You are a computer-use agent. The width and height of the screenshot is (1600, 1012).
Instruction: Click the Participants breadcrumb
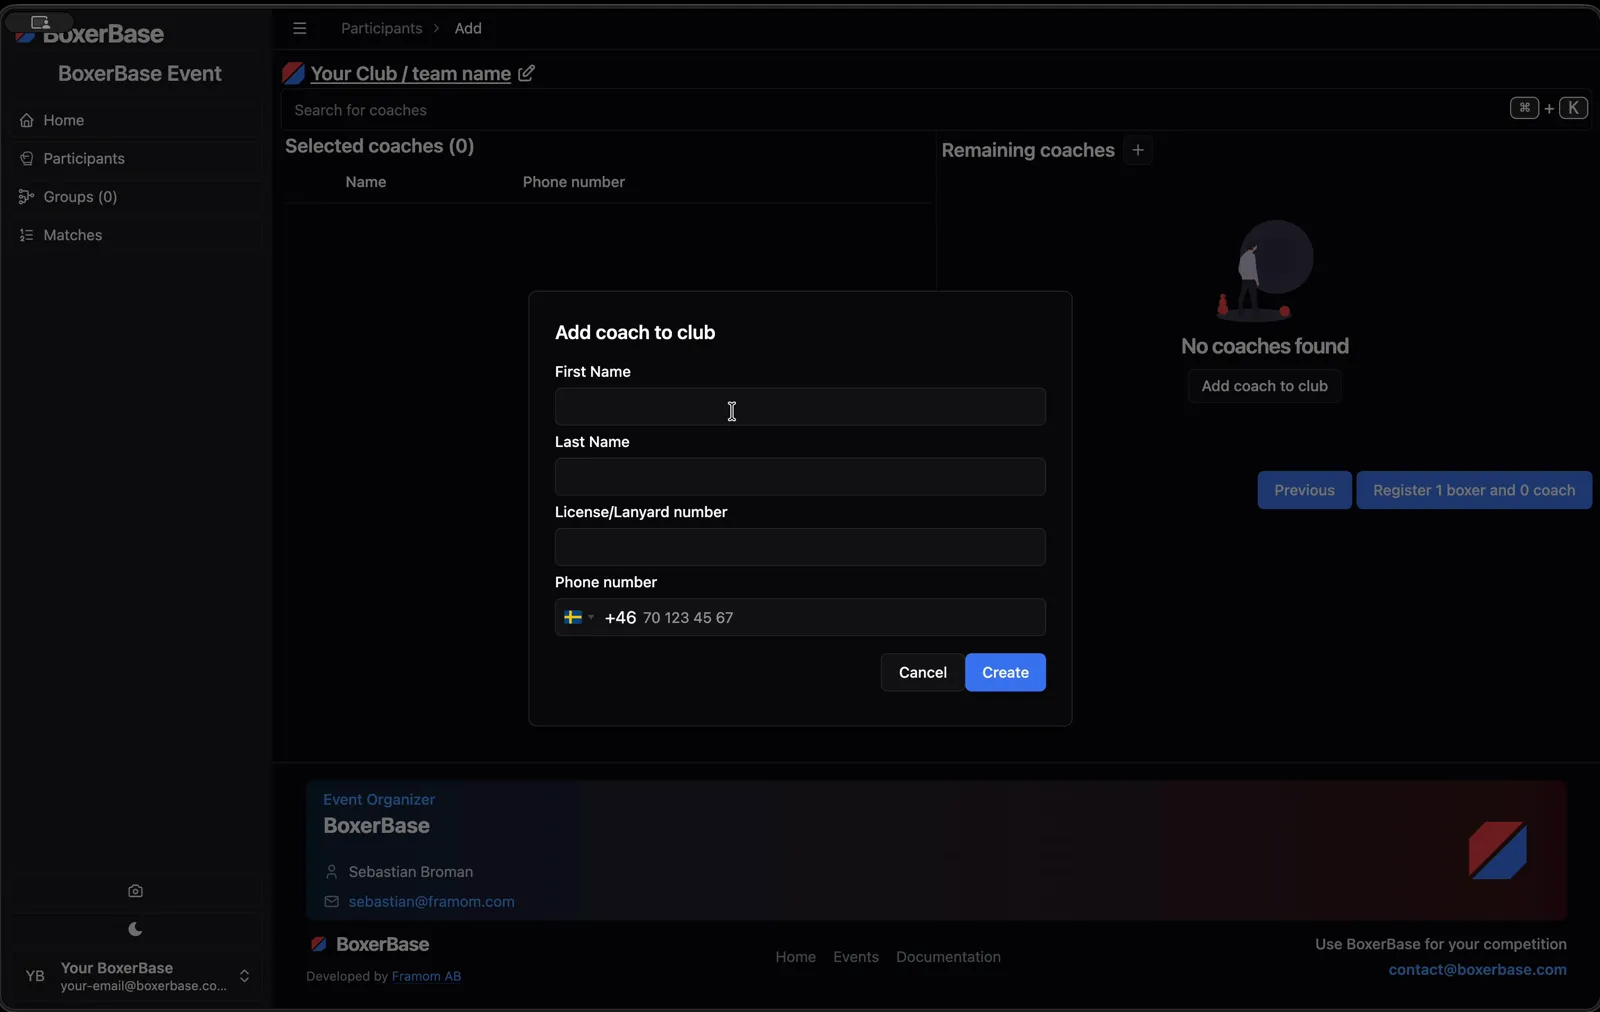pos(381,28)
